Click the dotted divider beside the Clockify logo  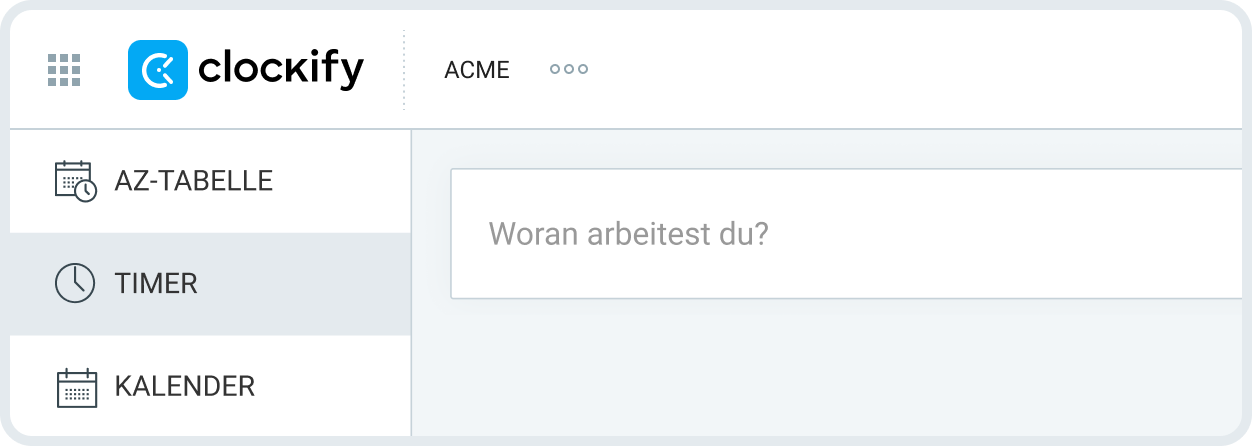pos(404,70)
